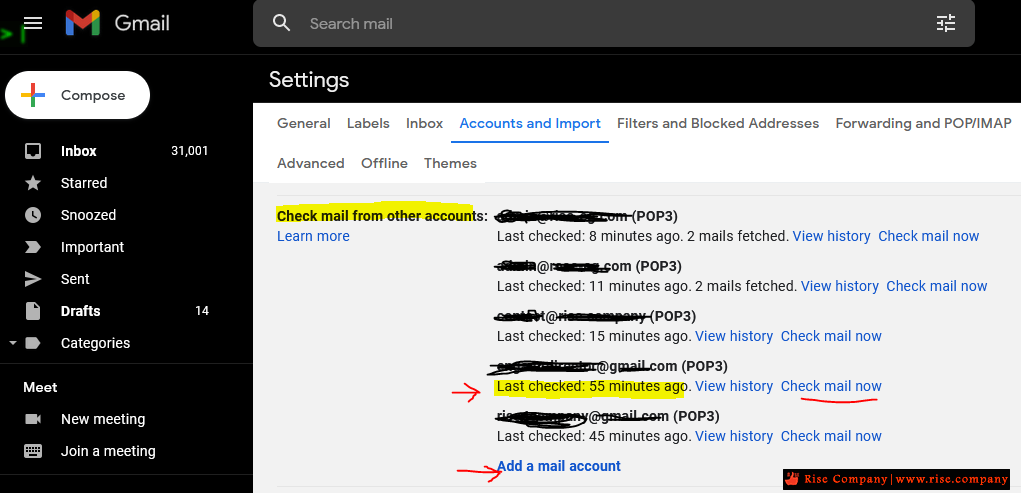Screen dimensions: 1021x493
Task: Click the Settings page heading
Action: point(309,80)
